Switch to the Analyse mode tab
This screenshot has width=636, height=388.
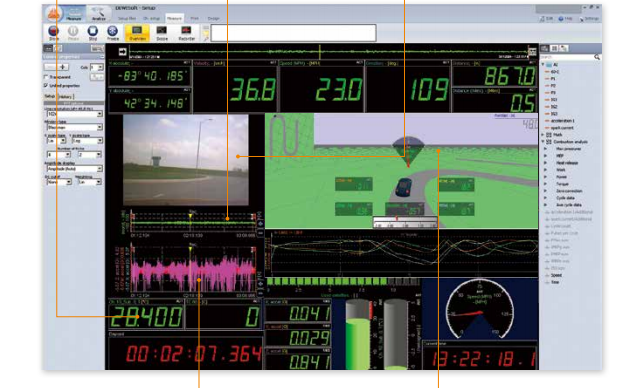click(x=98, y=14)
